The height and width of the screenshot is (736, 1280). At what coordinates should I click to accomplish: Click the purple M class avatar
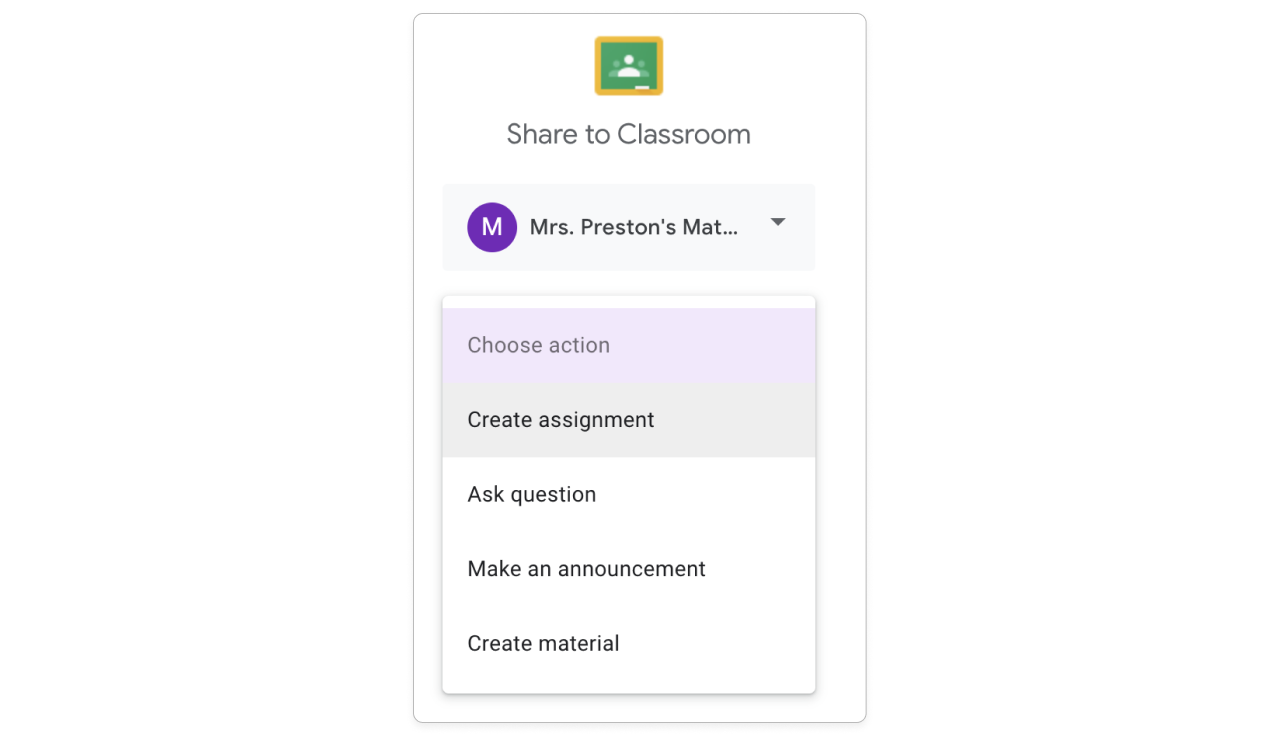click(492, 227)
